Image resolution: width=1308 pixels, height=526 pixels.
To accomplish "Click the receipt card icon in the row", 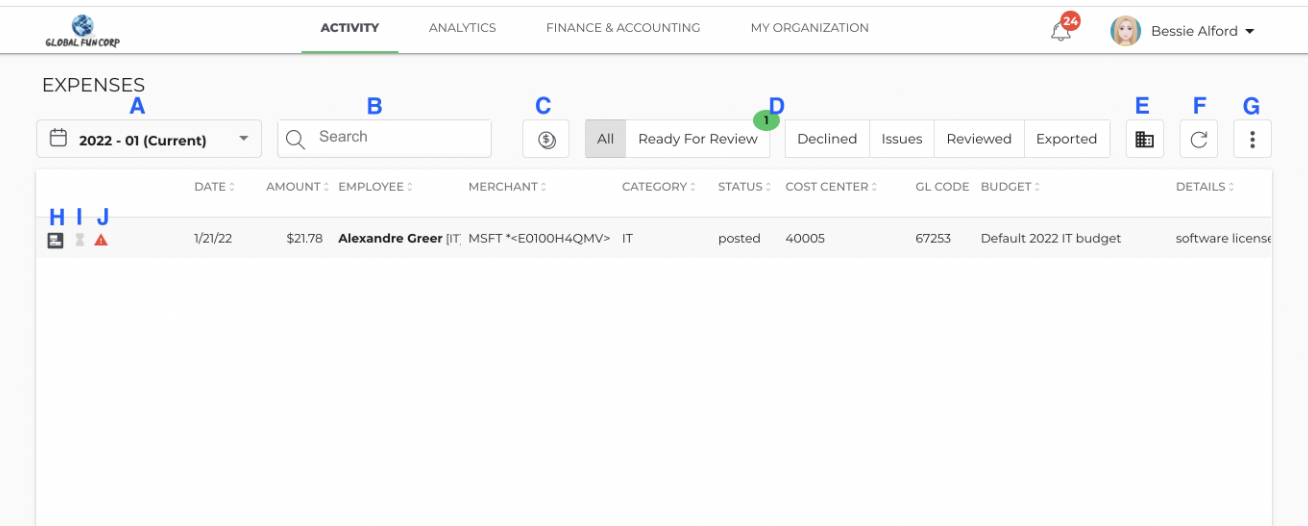I will 55,239.
